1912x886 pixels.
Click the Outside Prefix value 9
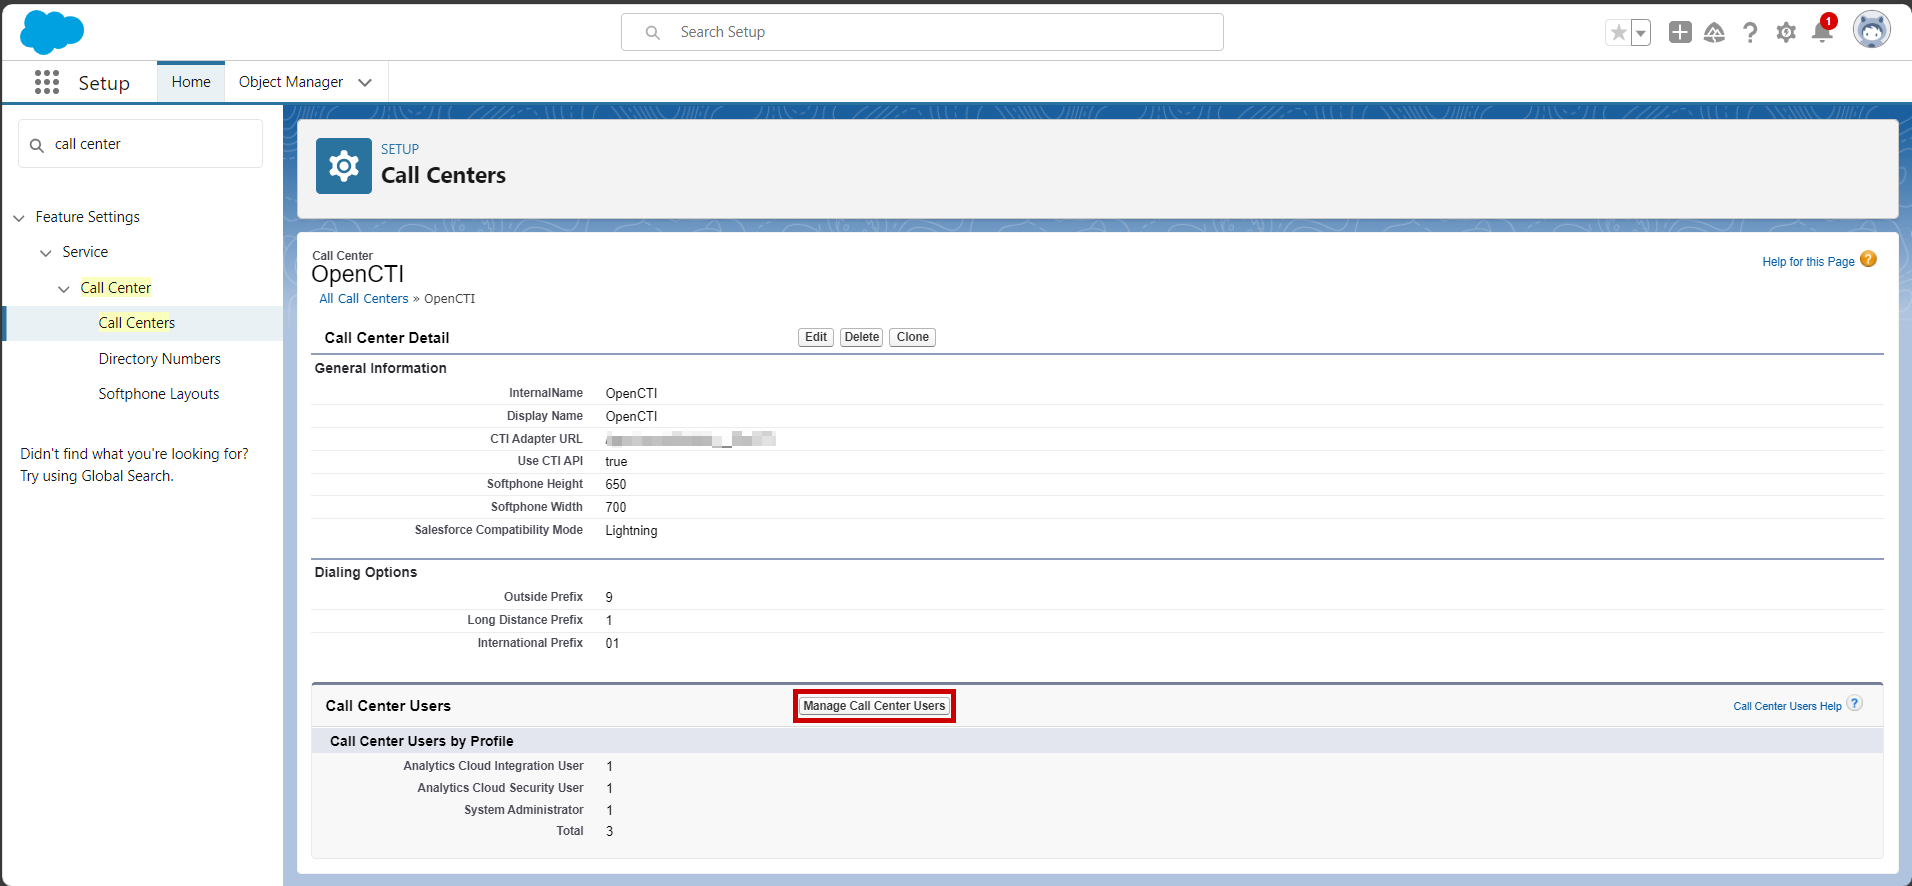coord(609,598)
